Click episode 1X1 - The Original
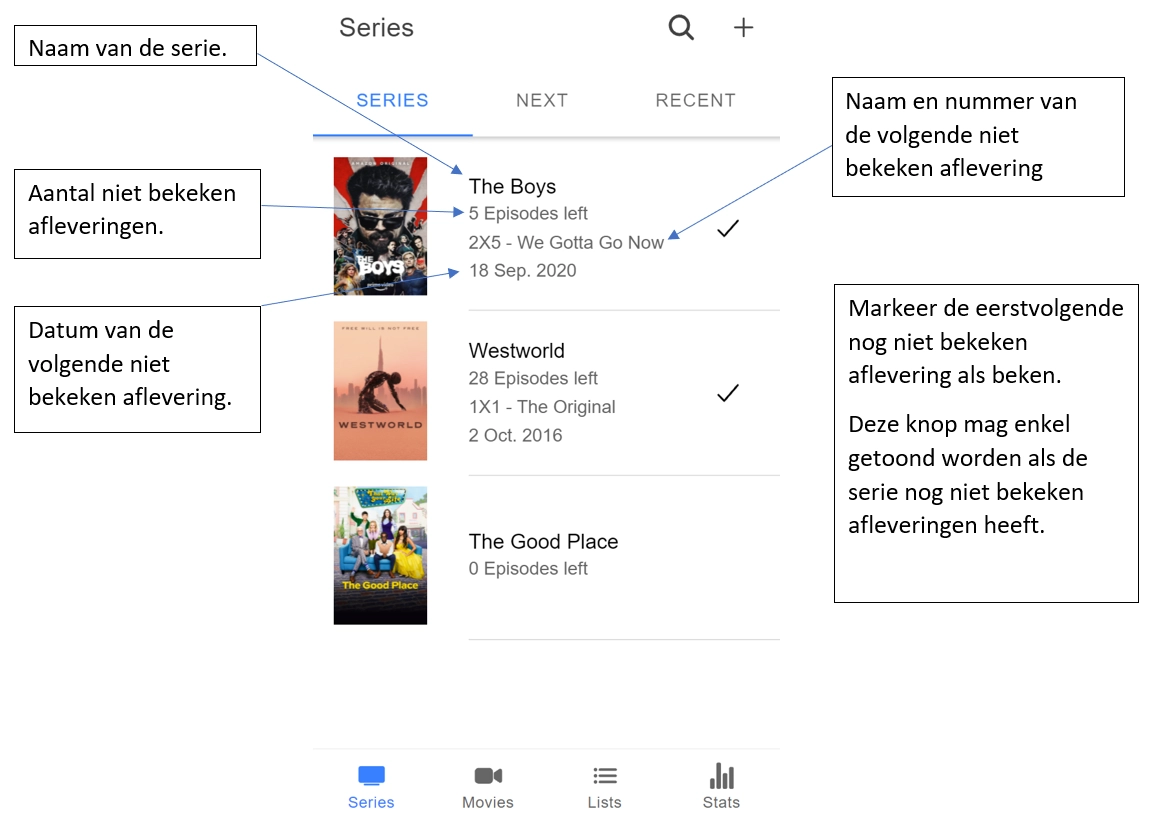 click(x=542, y=407)
